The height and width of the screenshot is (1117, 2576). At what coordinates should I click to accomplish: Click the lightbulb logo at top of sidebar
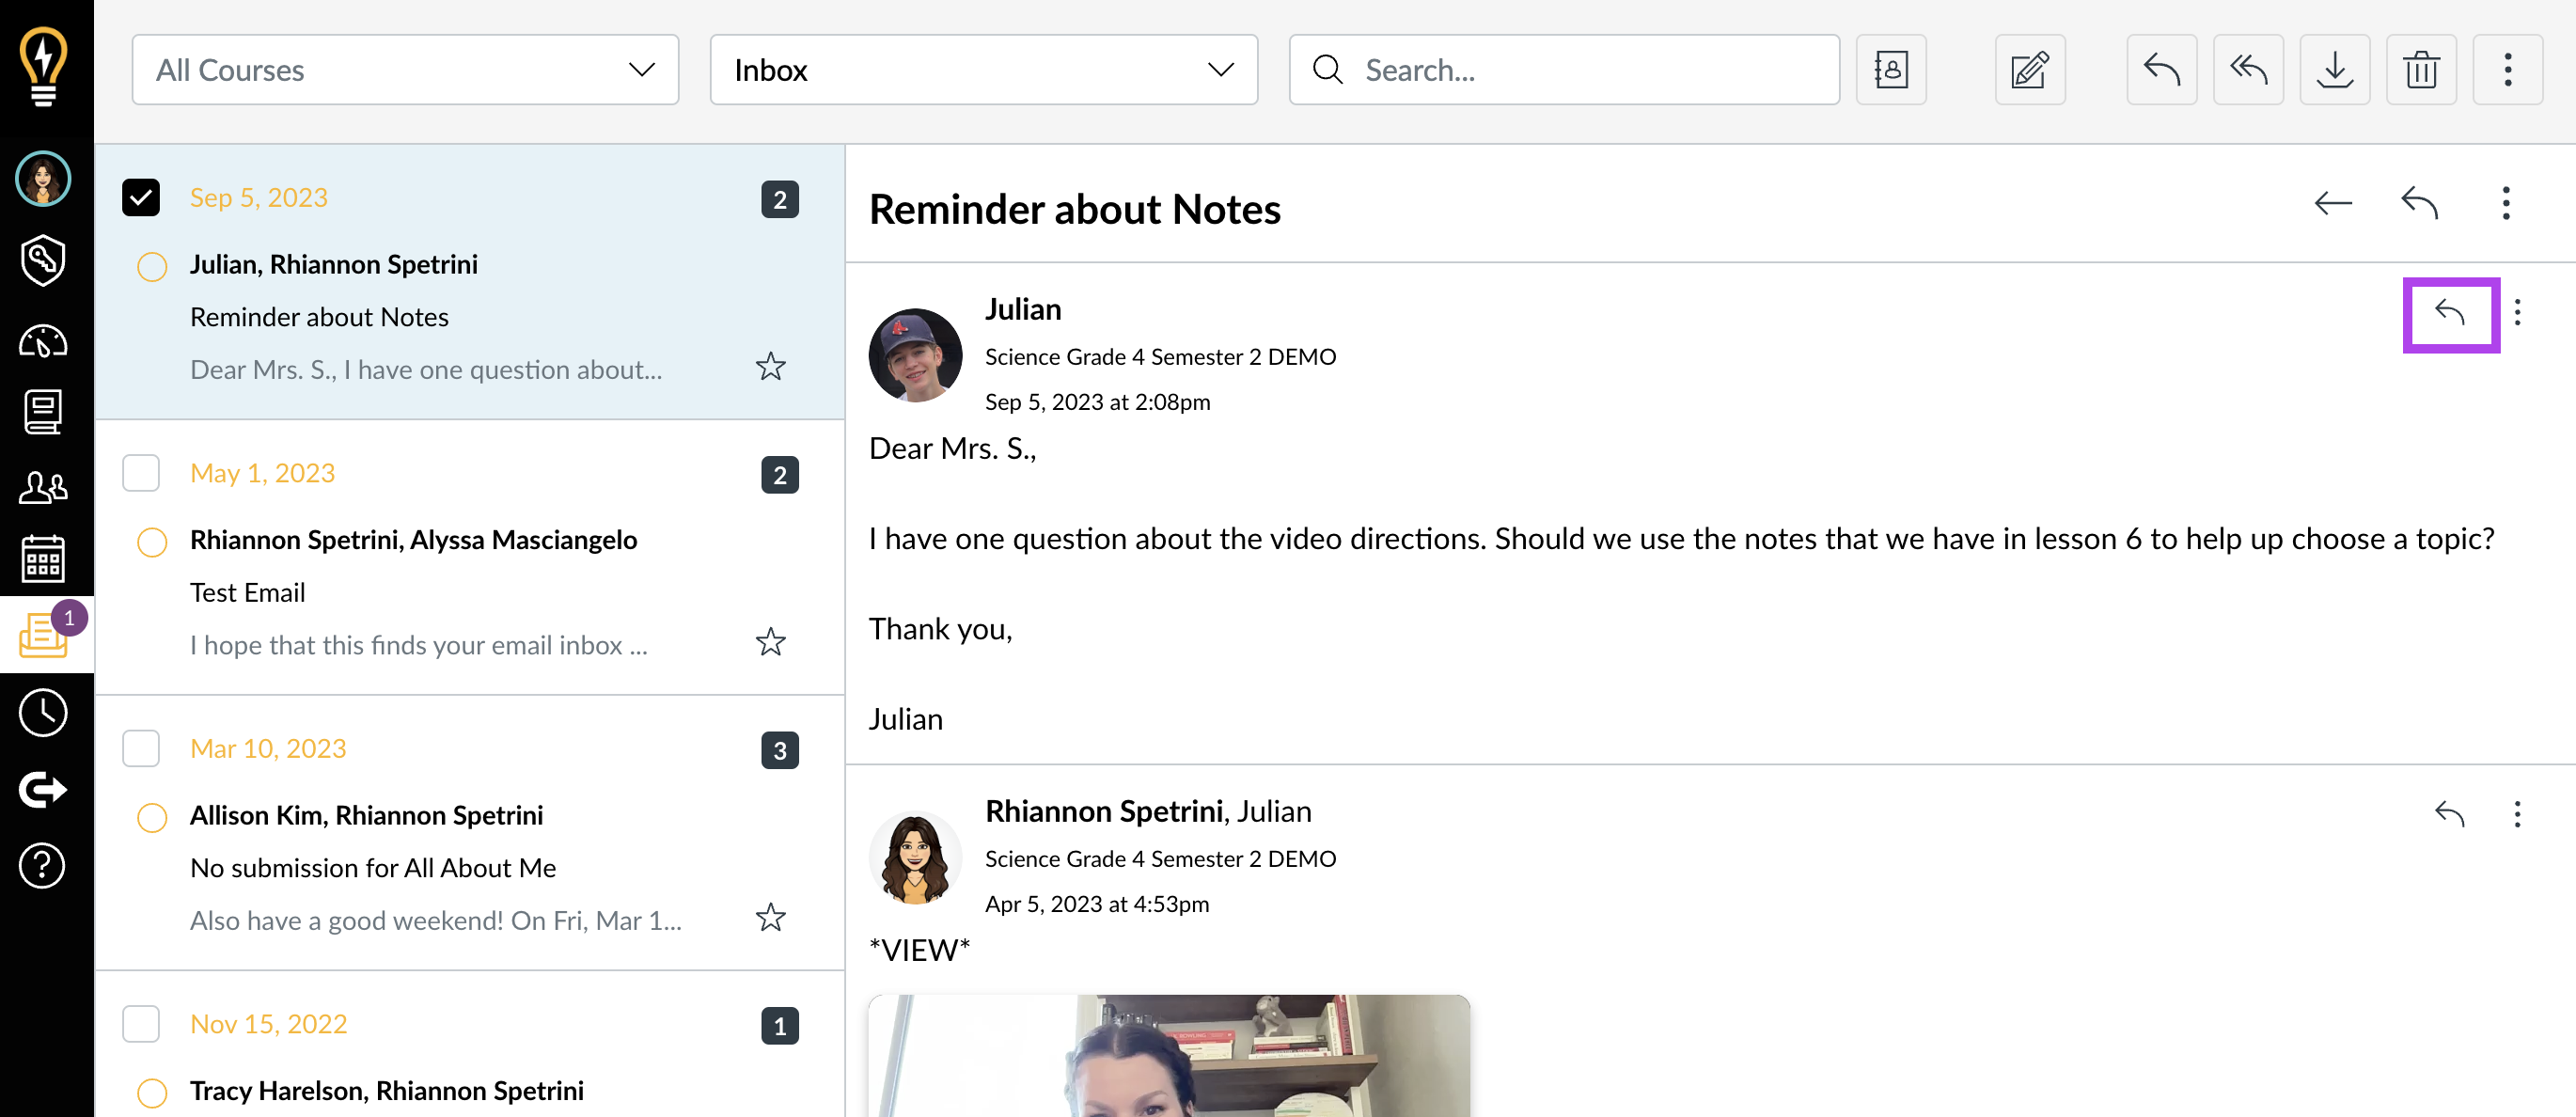[43, 68]
